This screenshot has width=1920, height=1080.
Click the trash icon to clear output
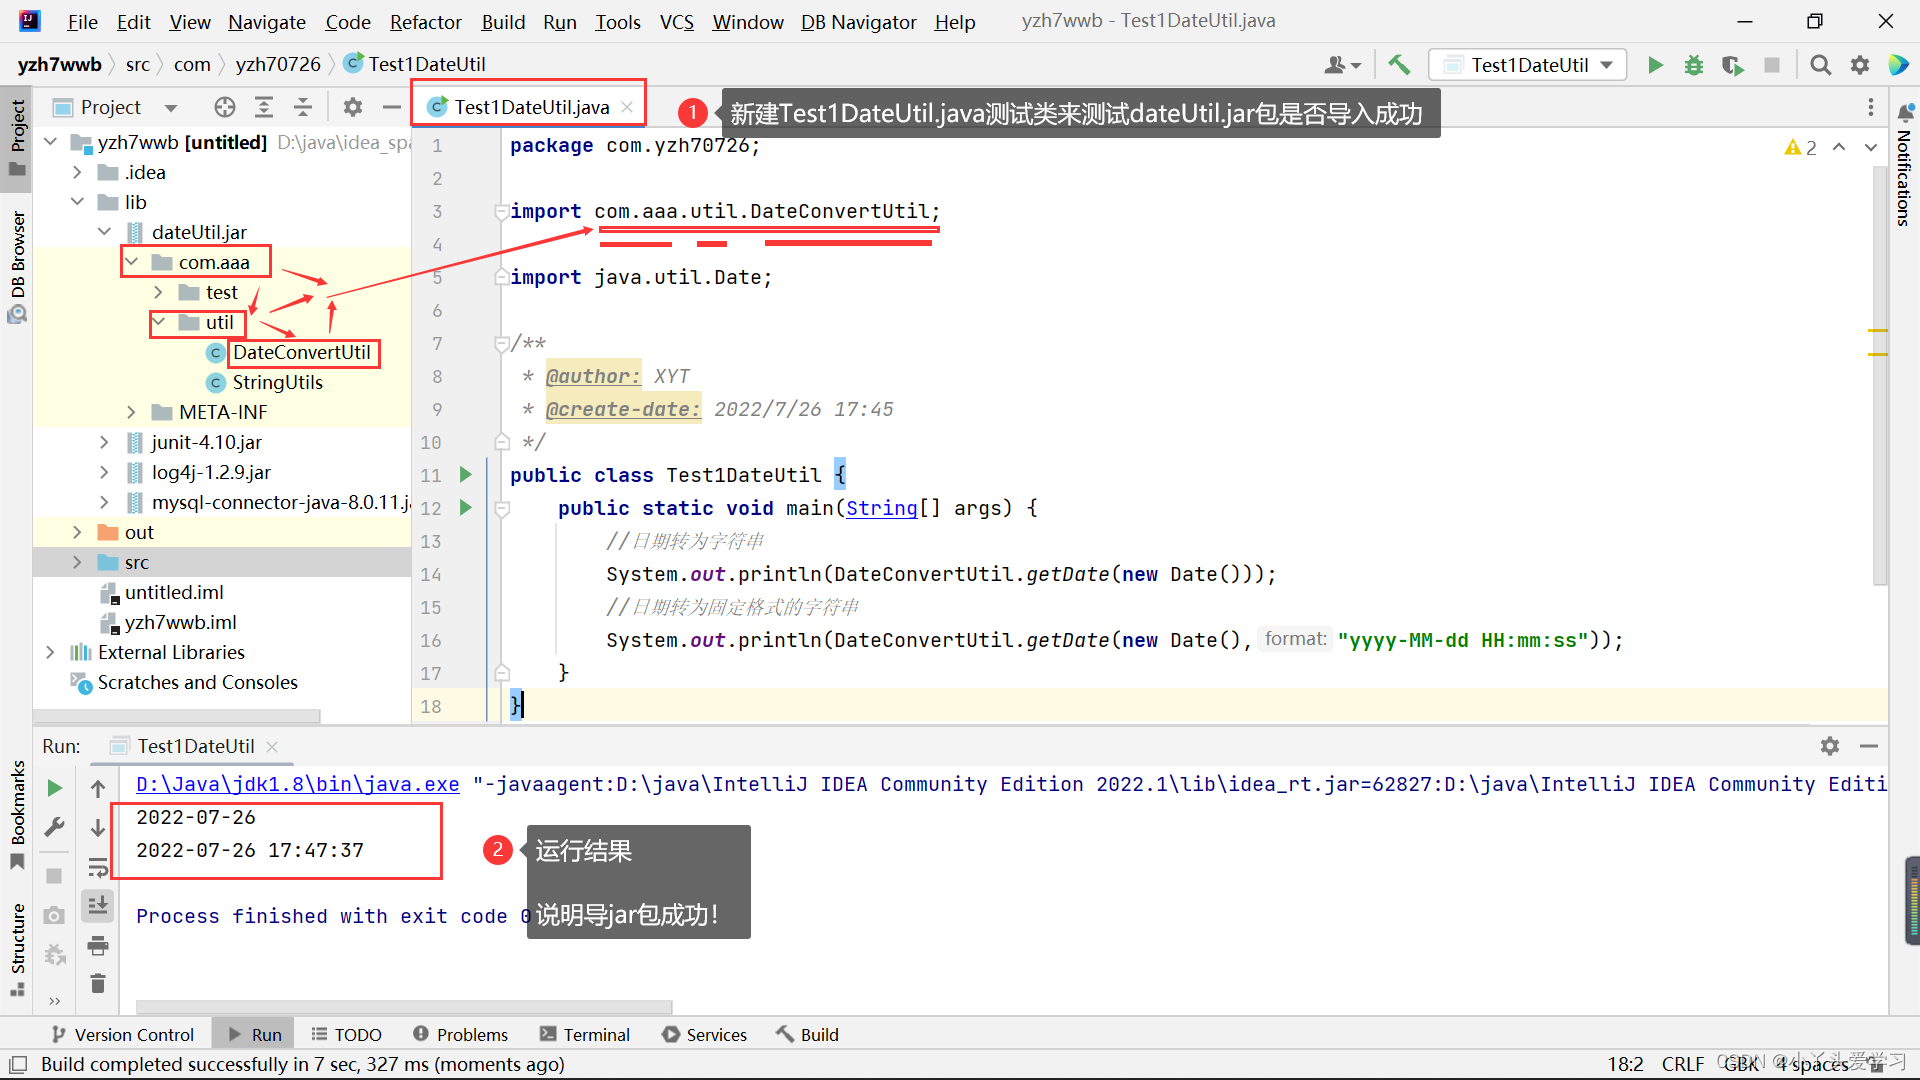[x=98, y=984]
